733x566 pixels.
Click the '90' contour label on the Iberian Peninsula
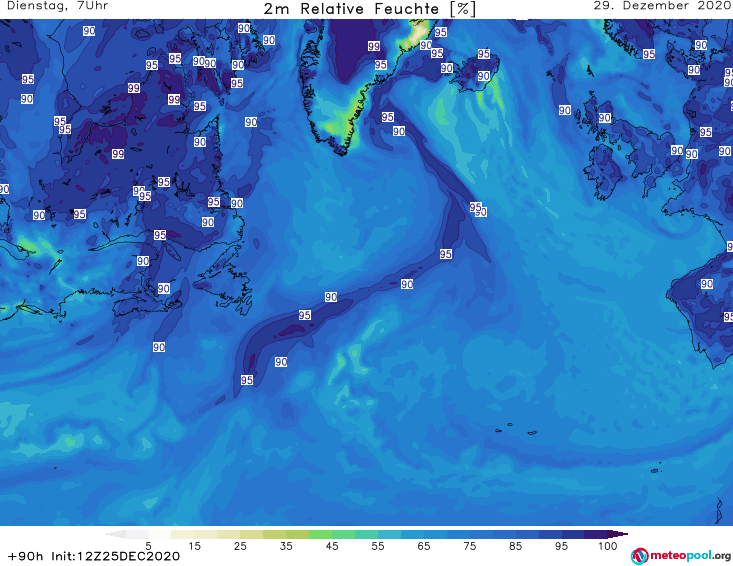tap(707, 284)
